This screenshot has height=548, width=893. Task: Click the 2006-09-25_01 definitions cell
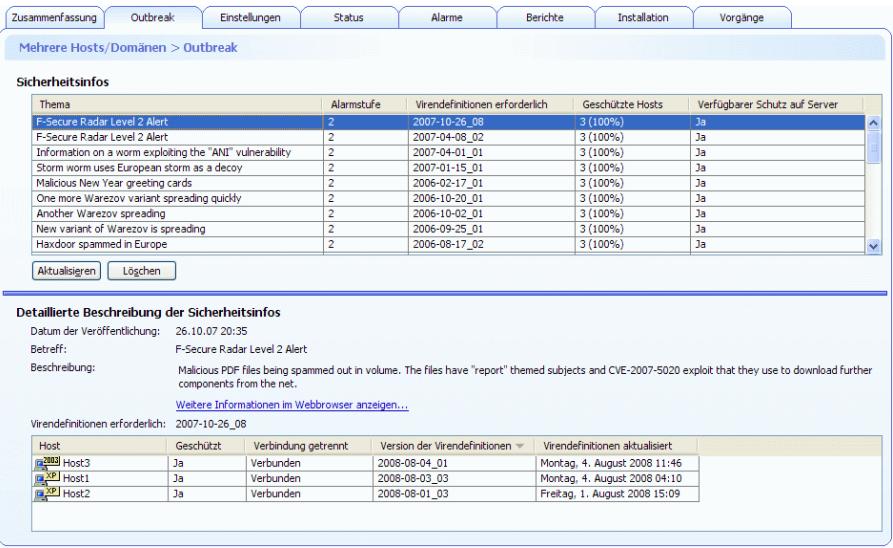pos(492,230)
